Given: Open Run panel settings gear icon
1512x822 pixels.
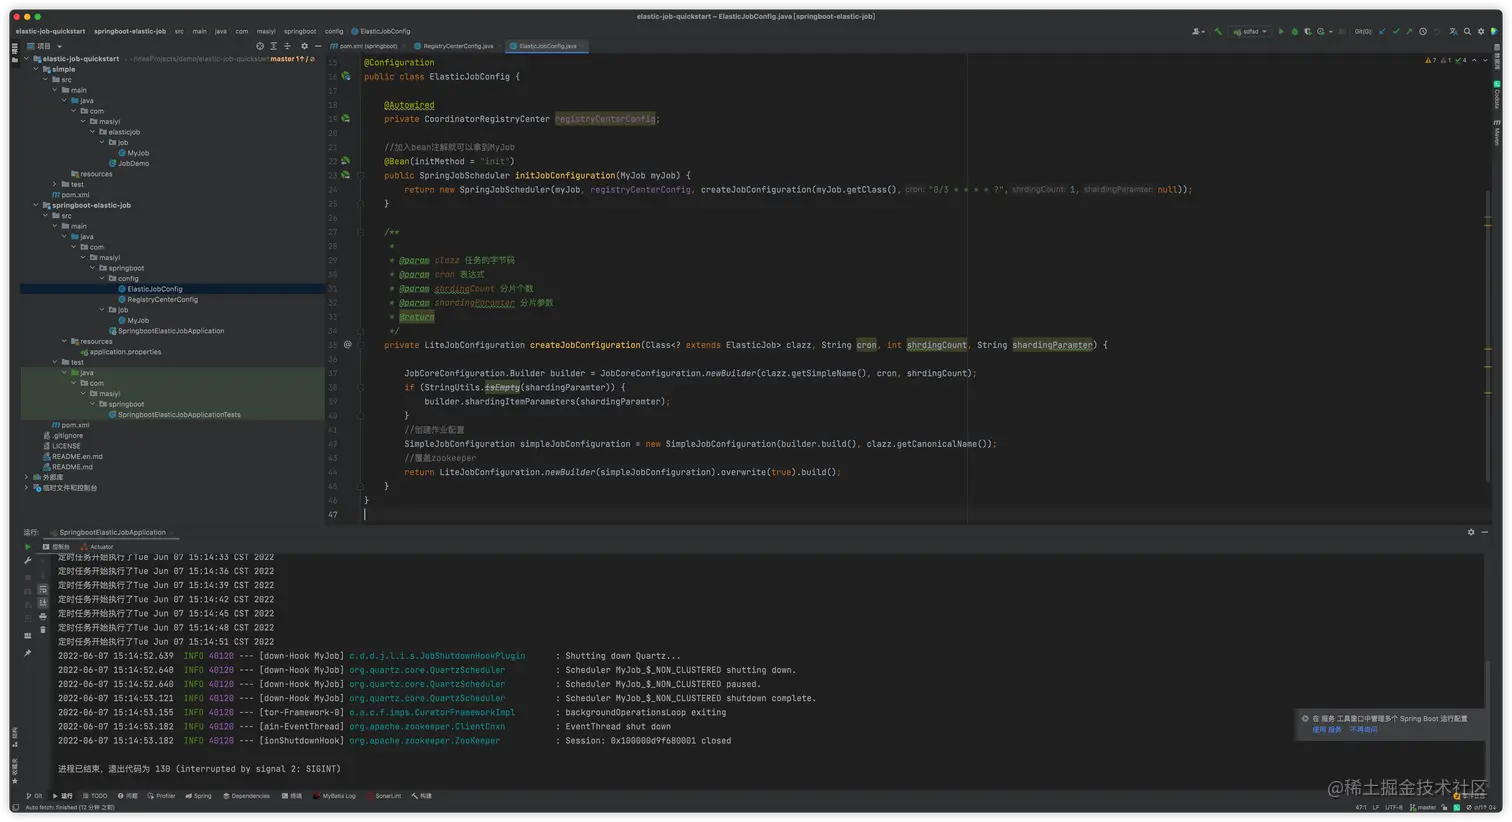Looking at the screenshot, I should tap(1471, 532).
